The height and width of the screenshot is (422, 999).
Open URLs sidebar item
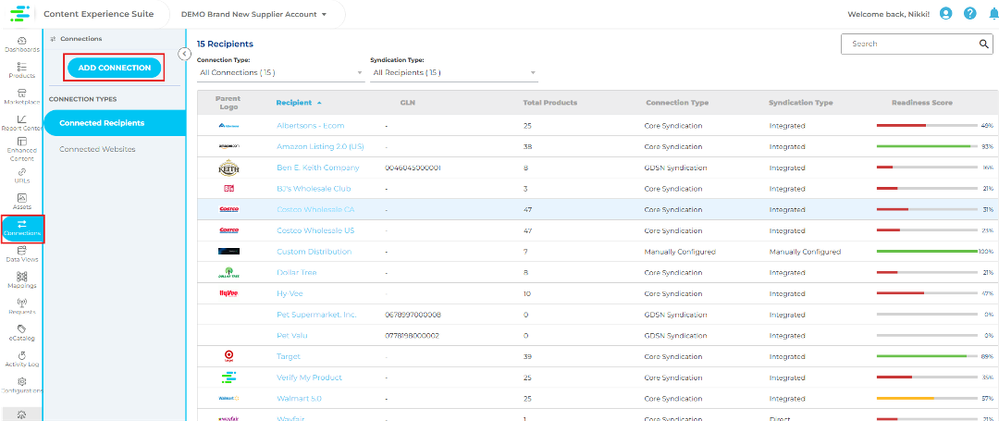(x=22, y=175)
